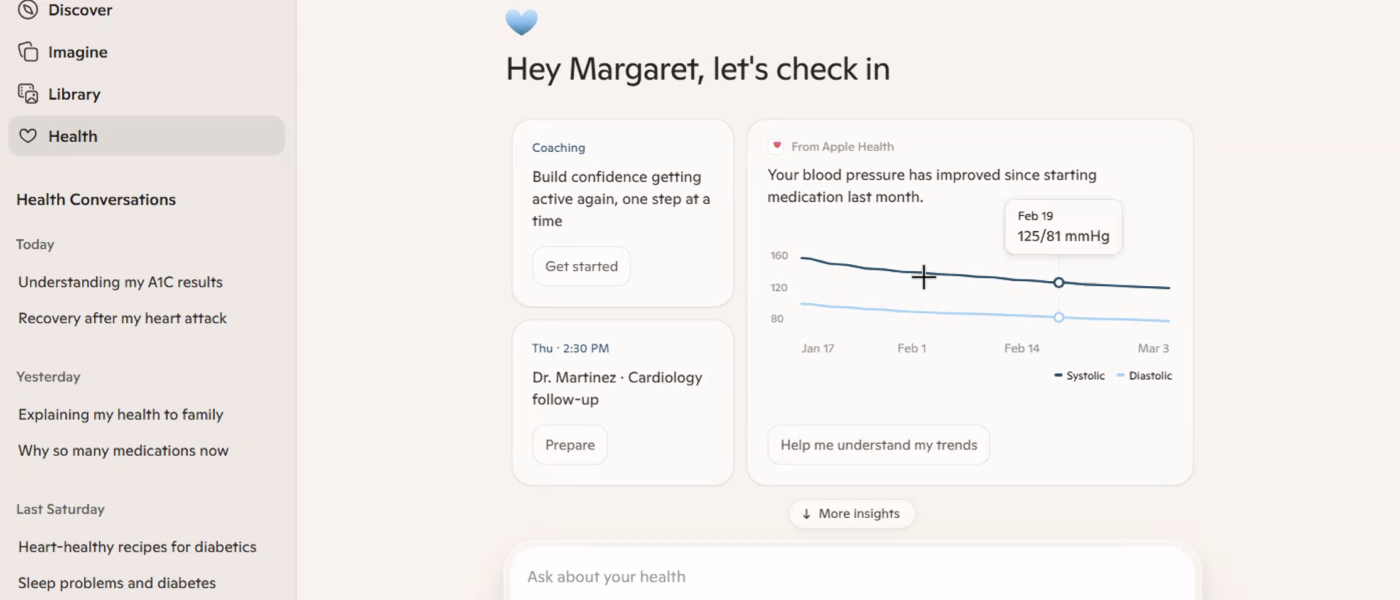Open the Discover section icon
Image resolution: width=1400 pixels, height=600 pixels.
[x=27, y=10]
